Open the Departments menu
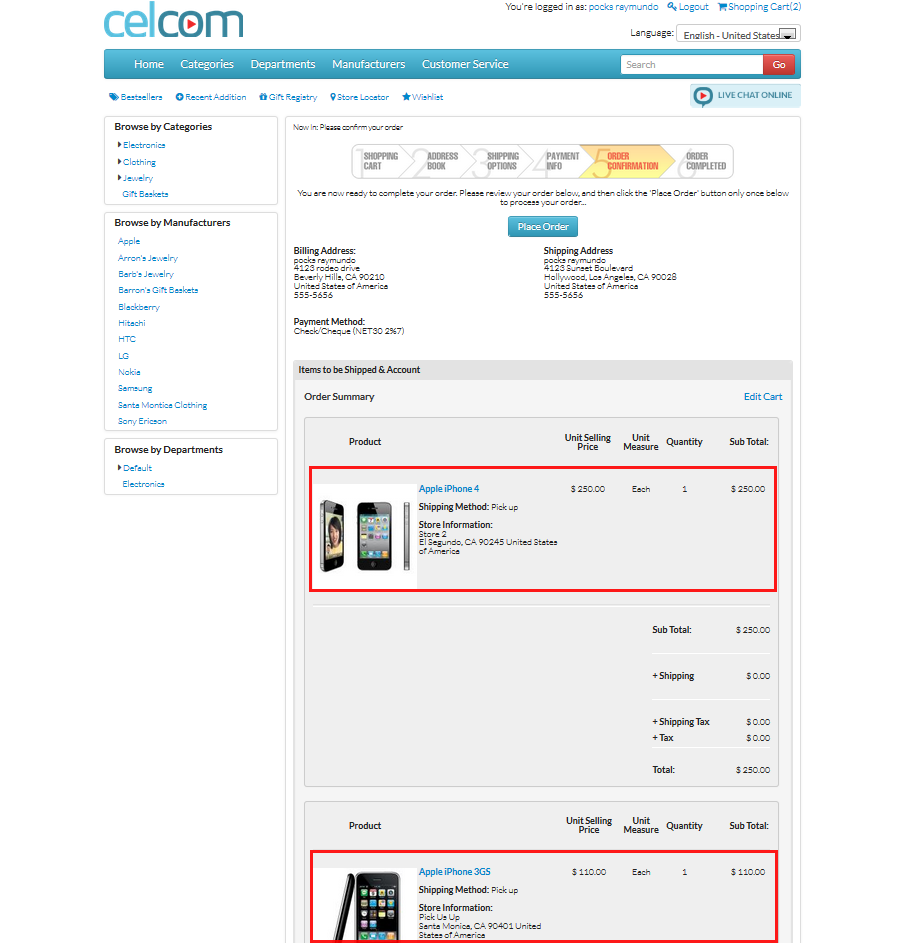 pyautogui.click(x=283, y=64)
